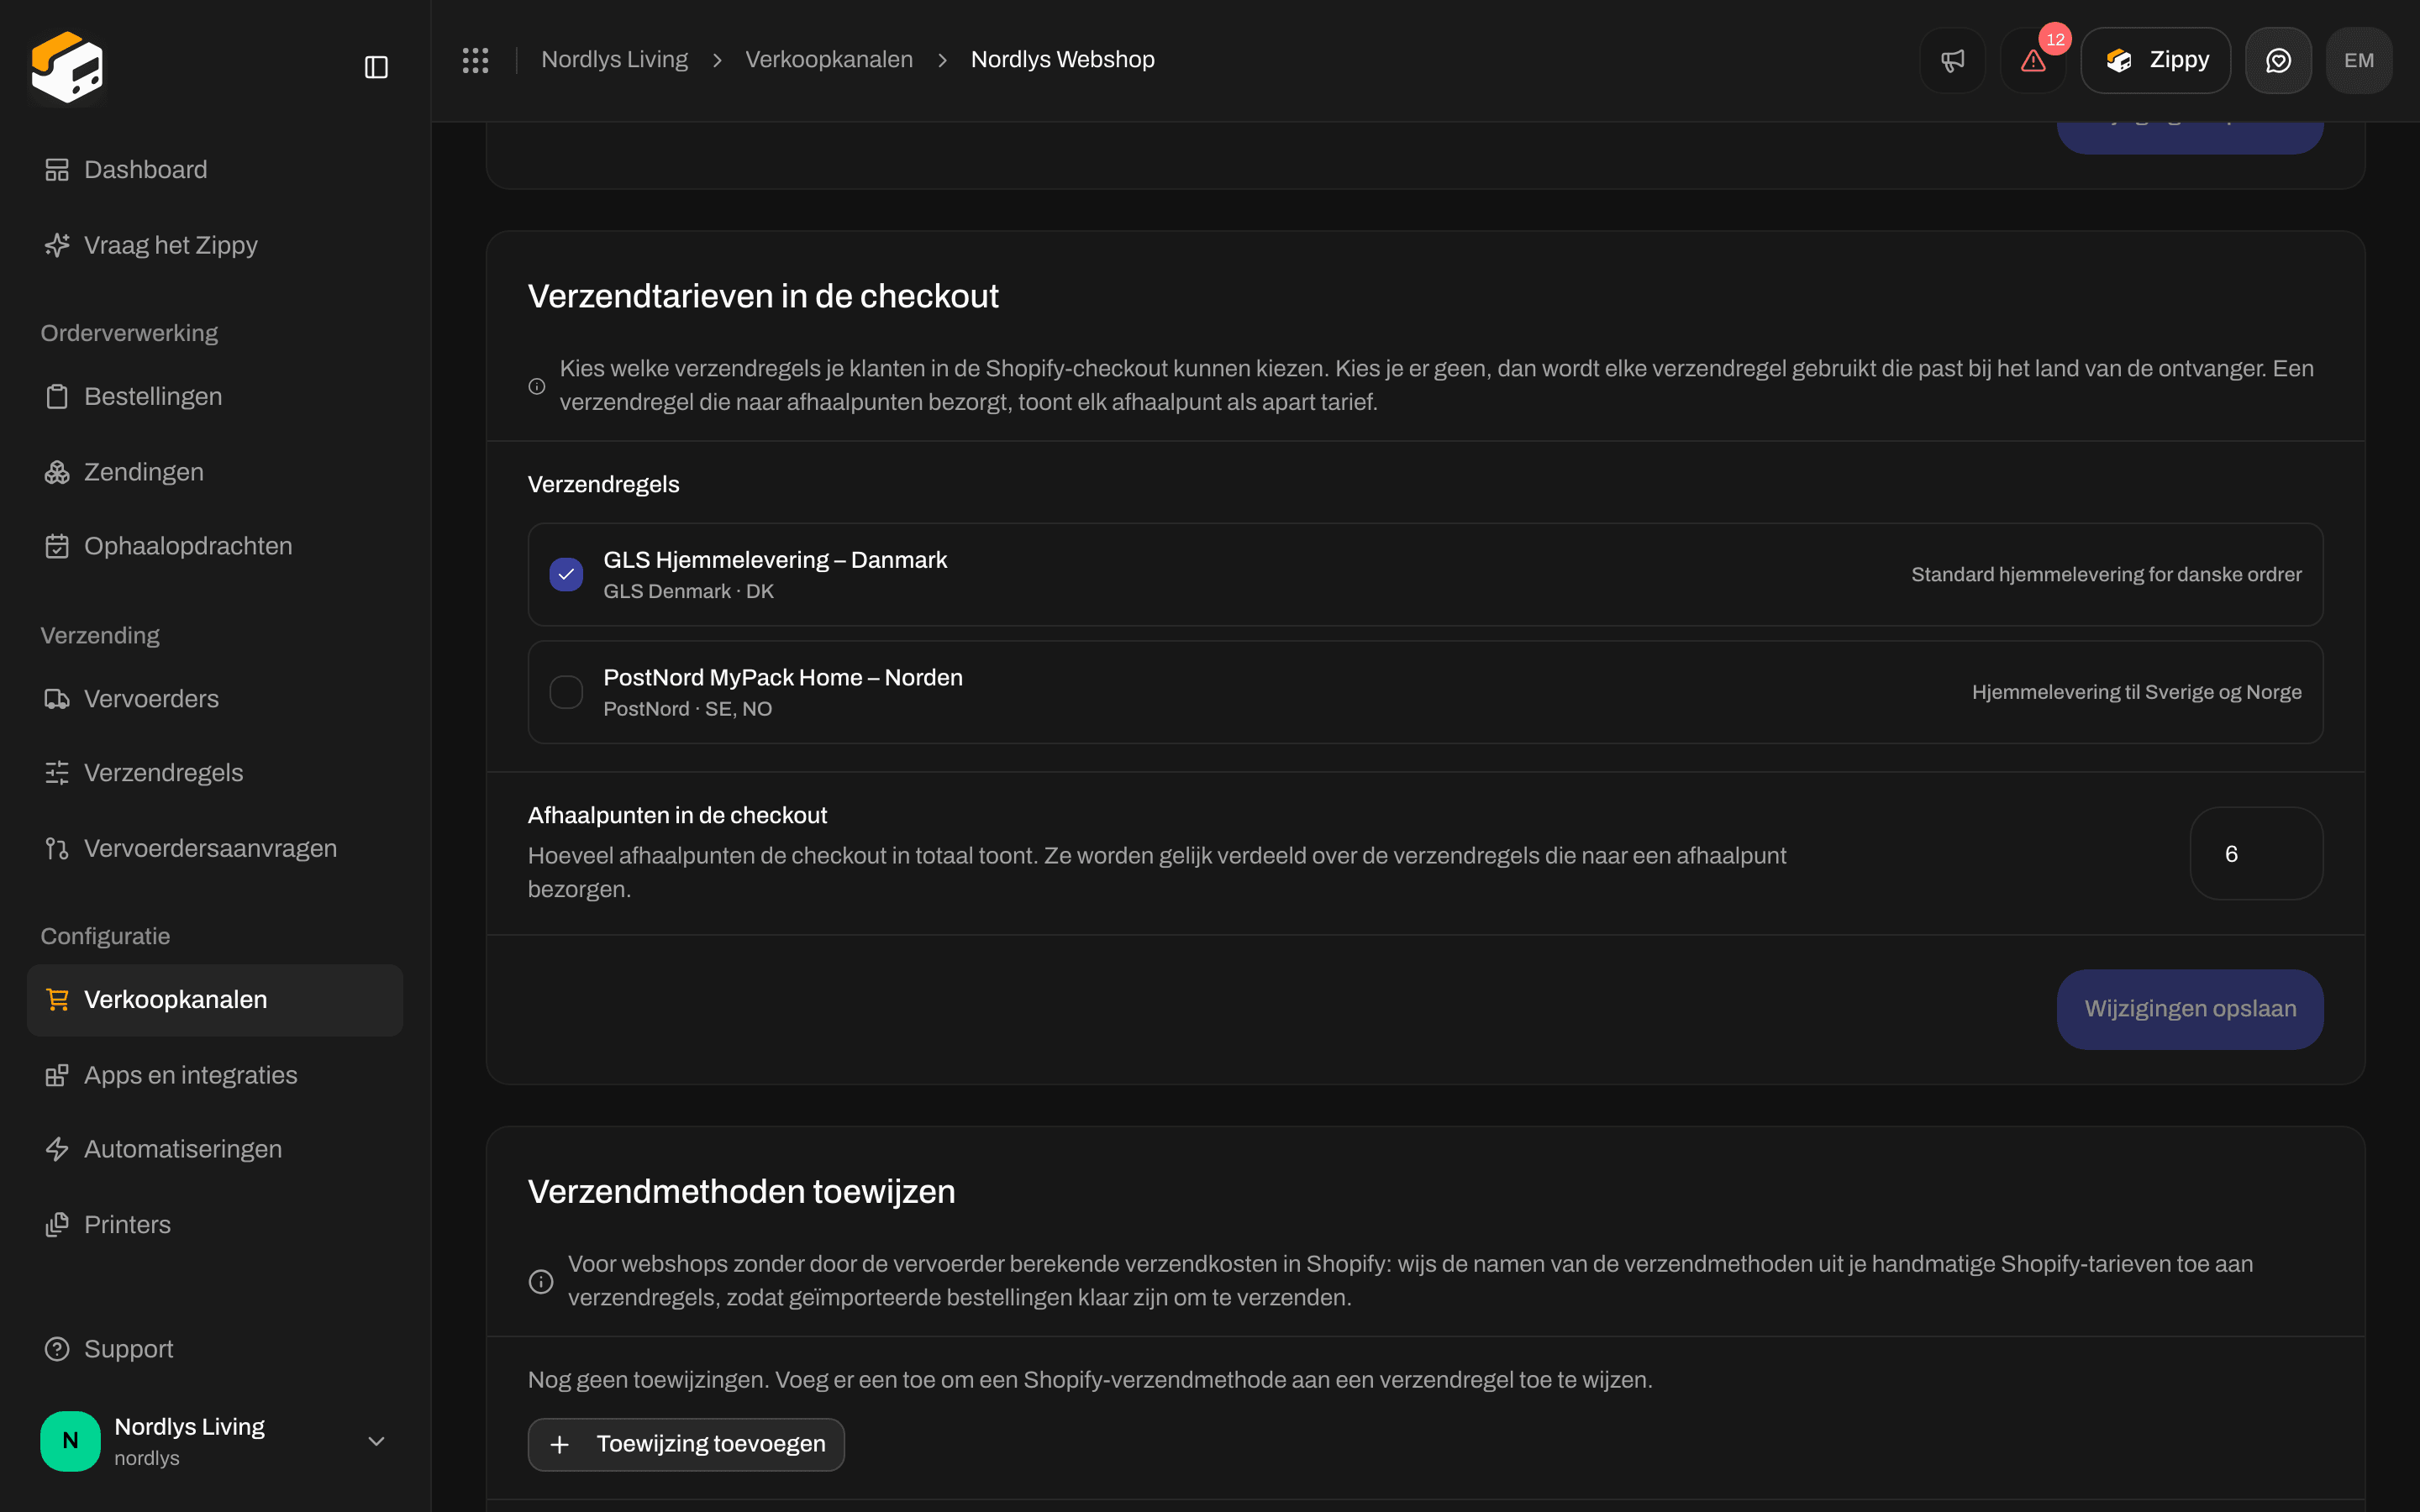Click the 'Afhaalpunten in de checkout' label

(677, 815)
